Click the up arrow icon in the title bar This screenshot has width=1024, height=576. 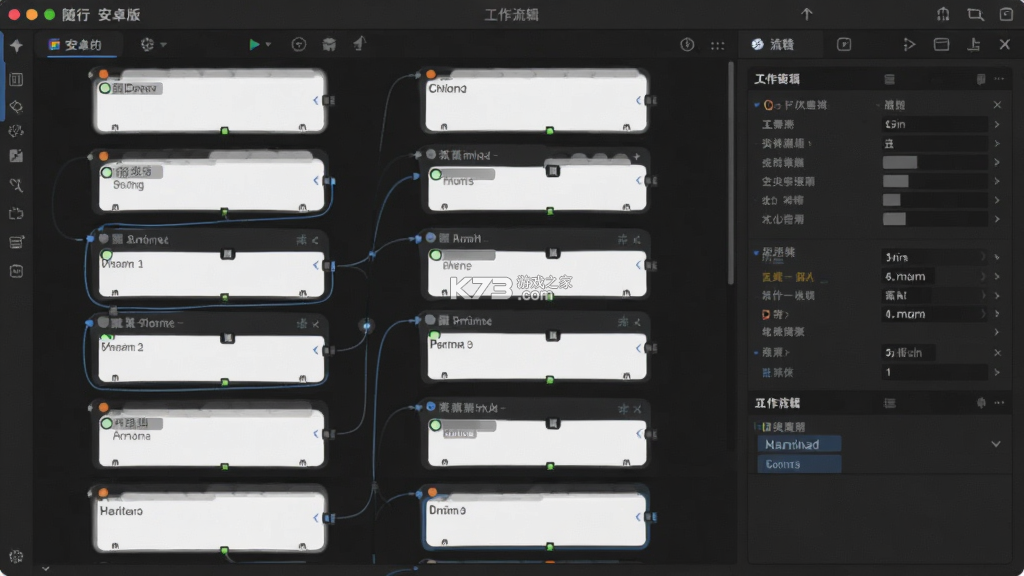[807, 14]
